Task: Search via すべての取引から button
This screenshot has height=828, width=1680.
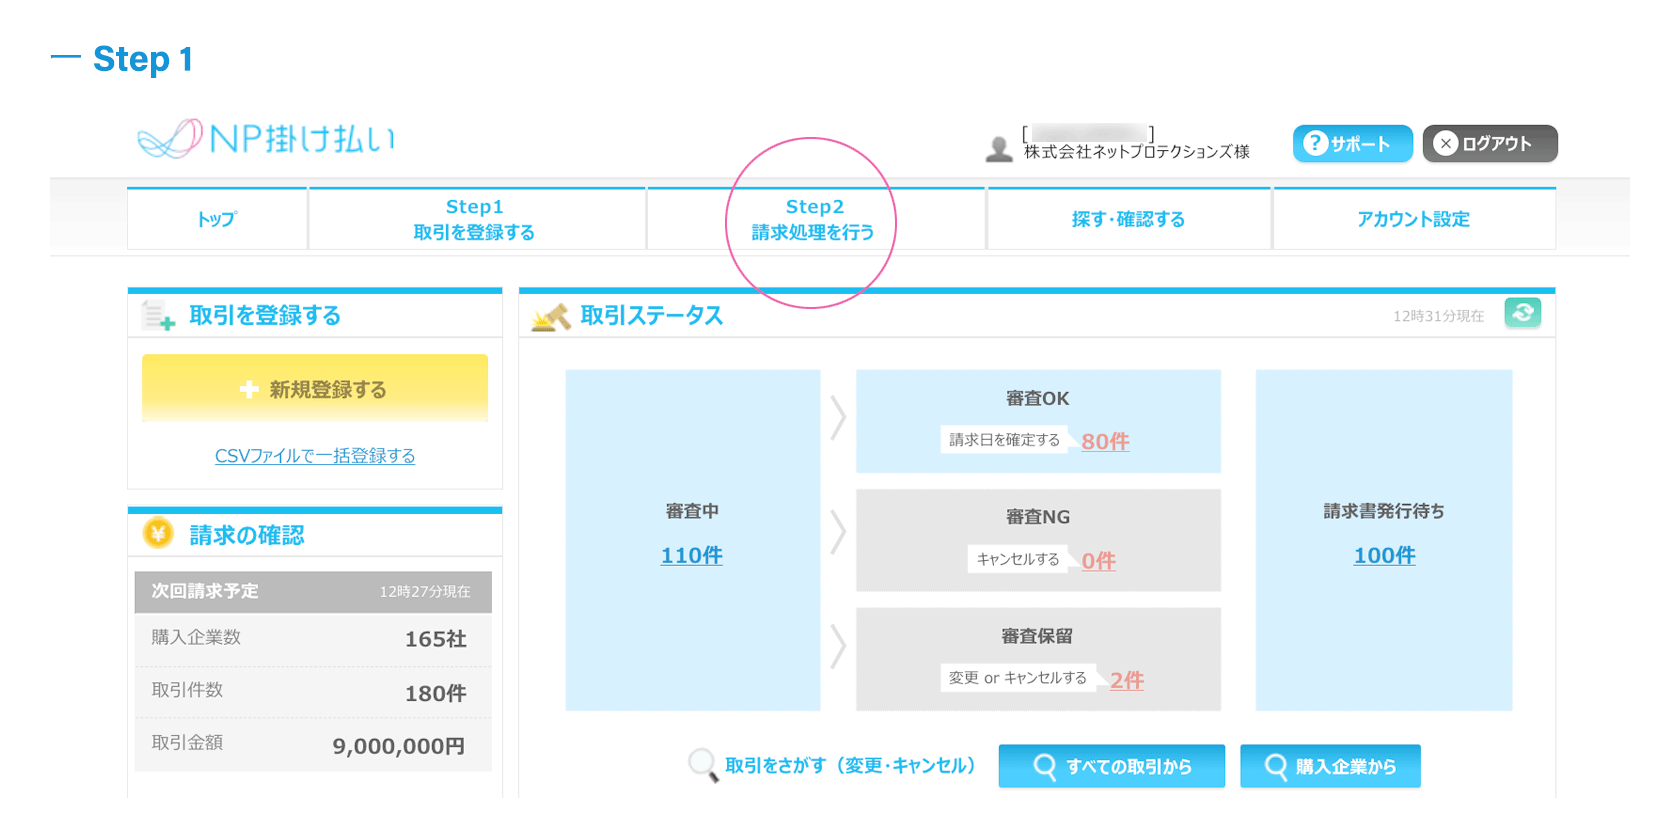Action: tap(1112, 766)
